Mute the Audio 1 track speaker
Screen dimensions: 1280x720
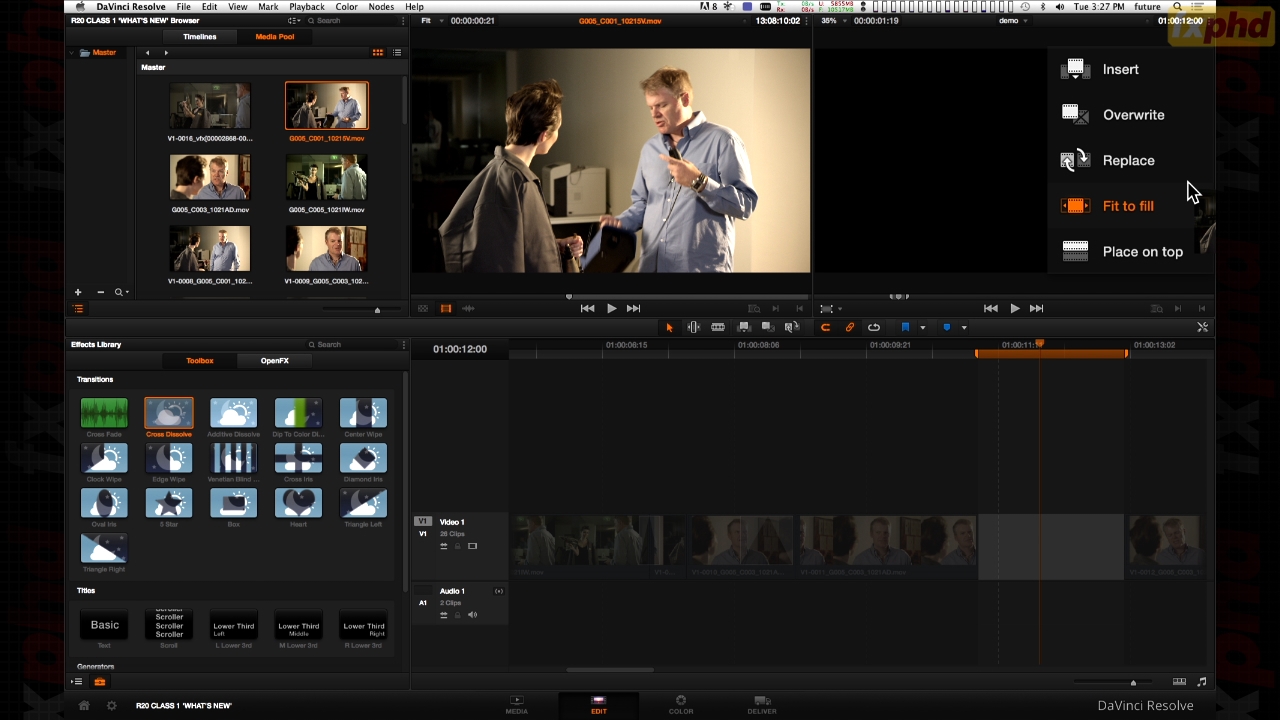tap(473, 615)
